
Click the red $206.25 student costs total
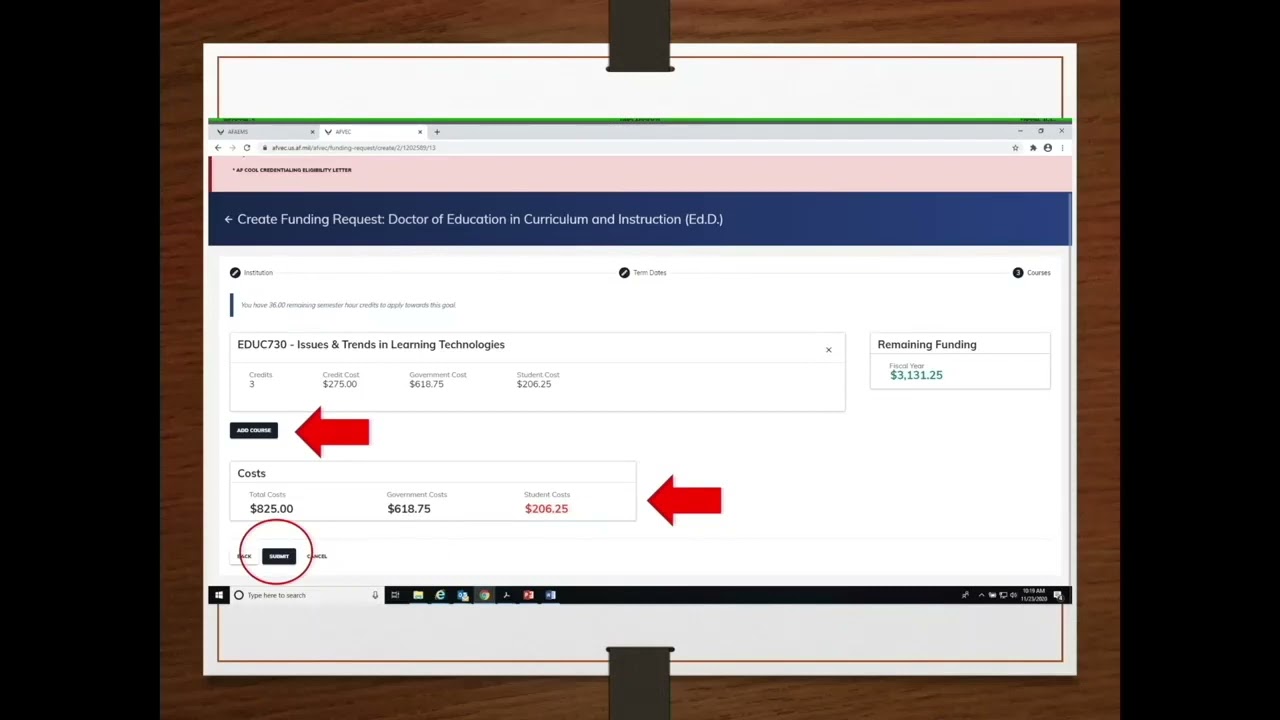coord(546,508)
